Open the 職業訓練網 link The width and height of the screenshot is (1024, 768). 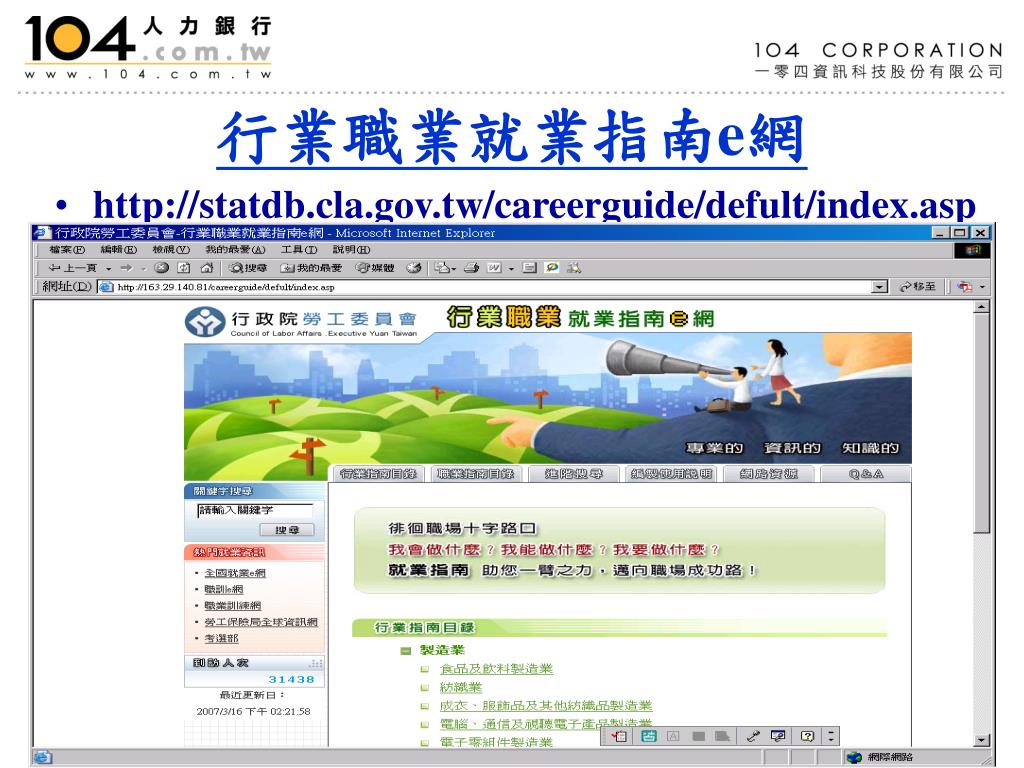(x=232, y=605)
